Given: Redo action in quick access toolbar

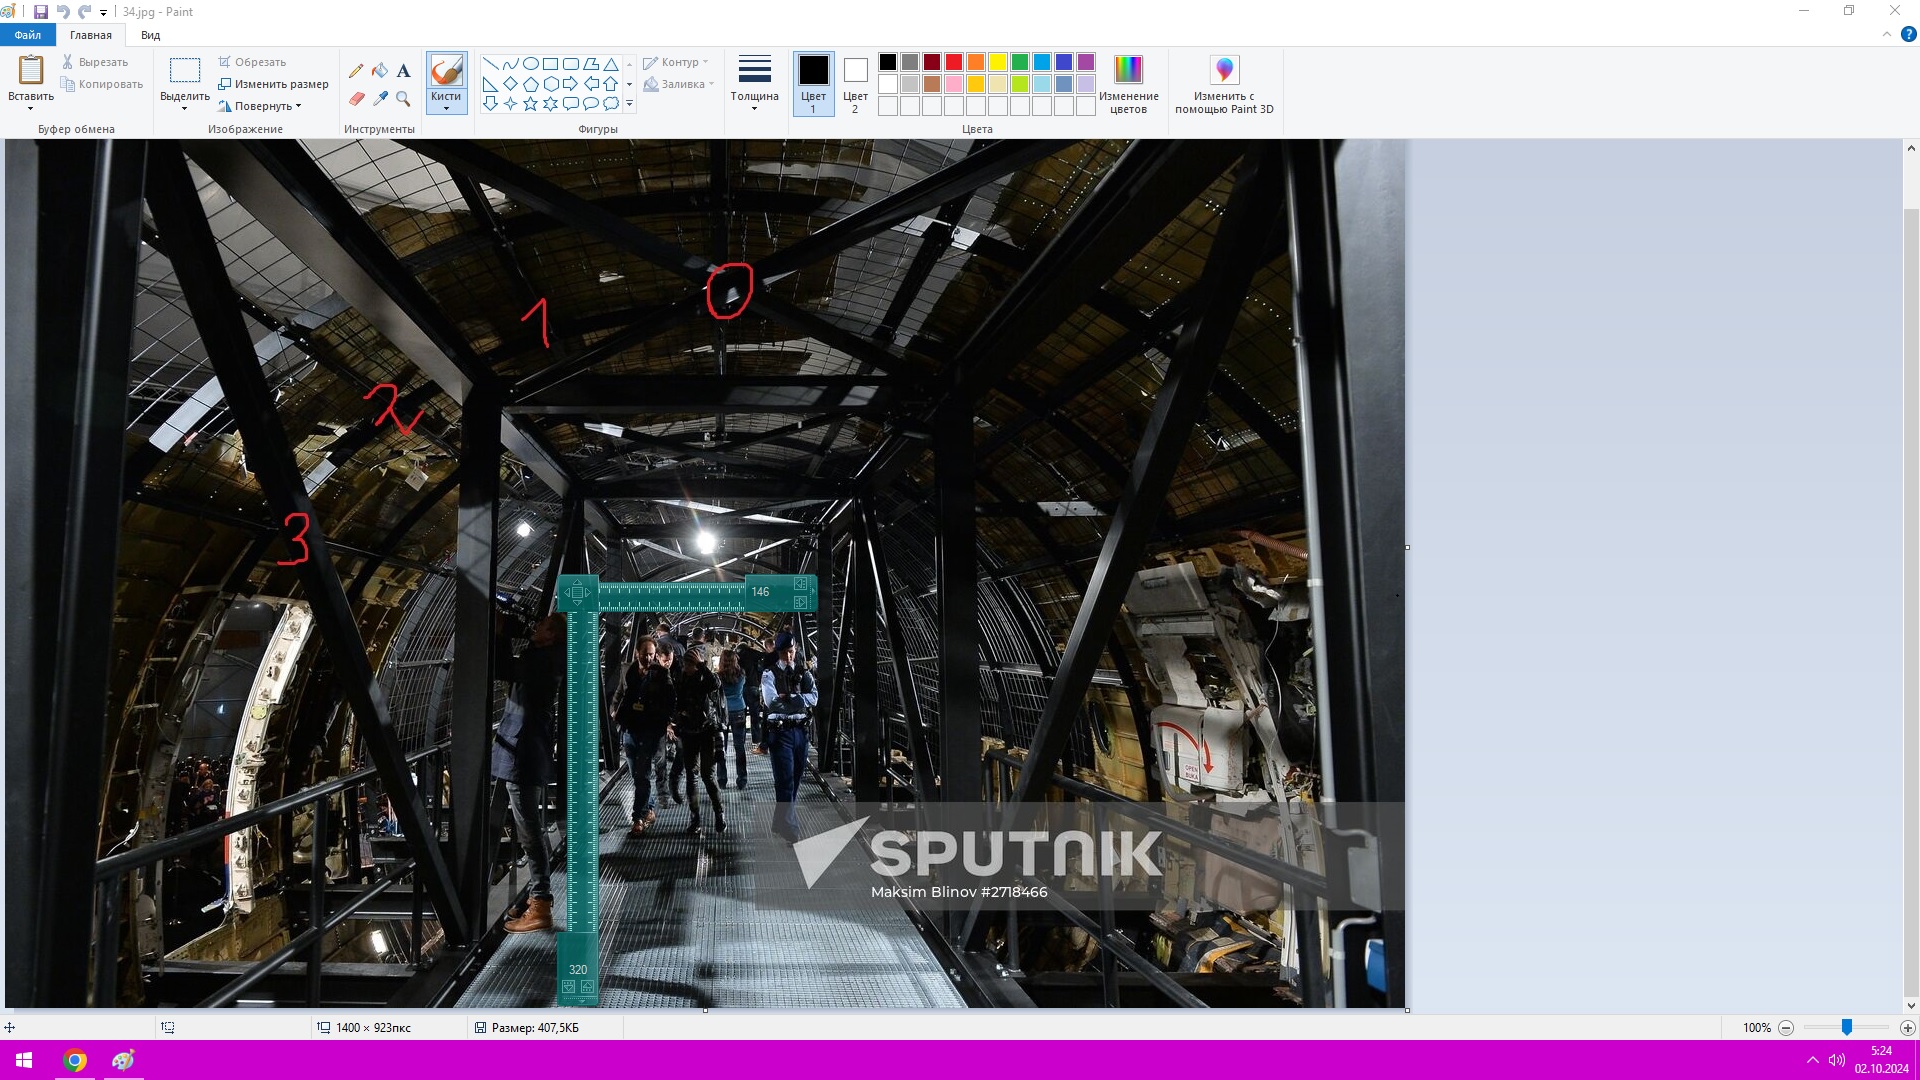Looking at the screenshot, I should 85,12.
